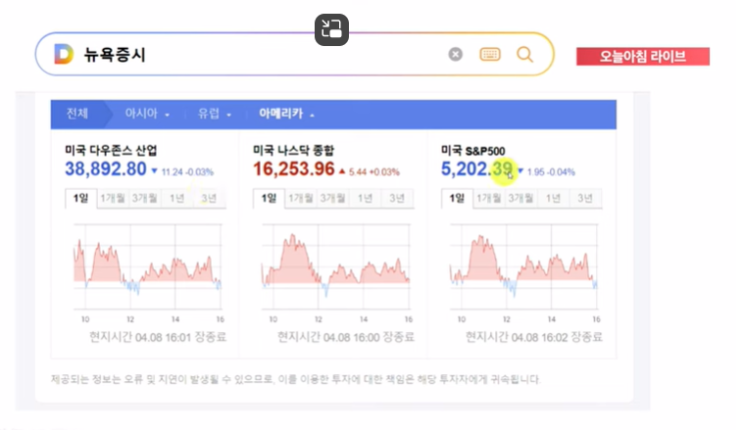Screen dimensions: 743x430
Task: Select 1년 tab in Nasdaq chart
Action: [365, 198]
